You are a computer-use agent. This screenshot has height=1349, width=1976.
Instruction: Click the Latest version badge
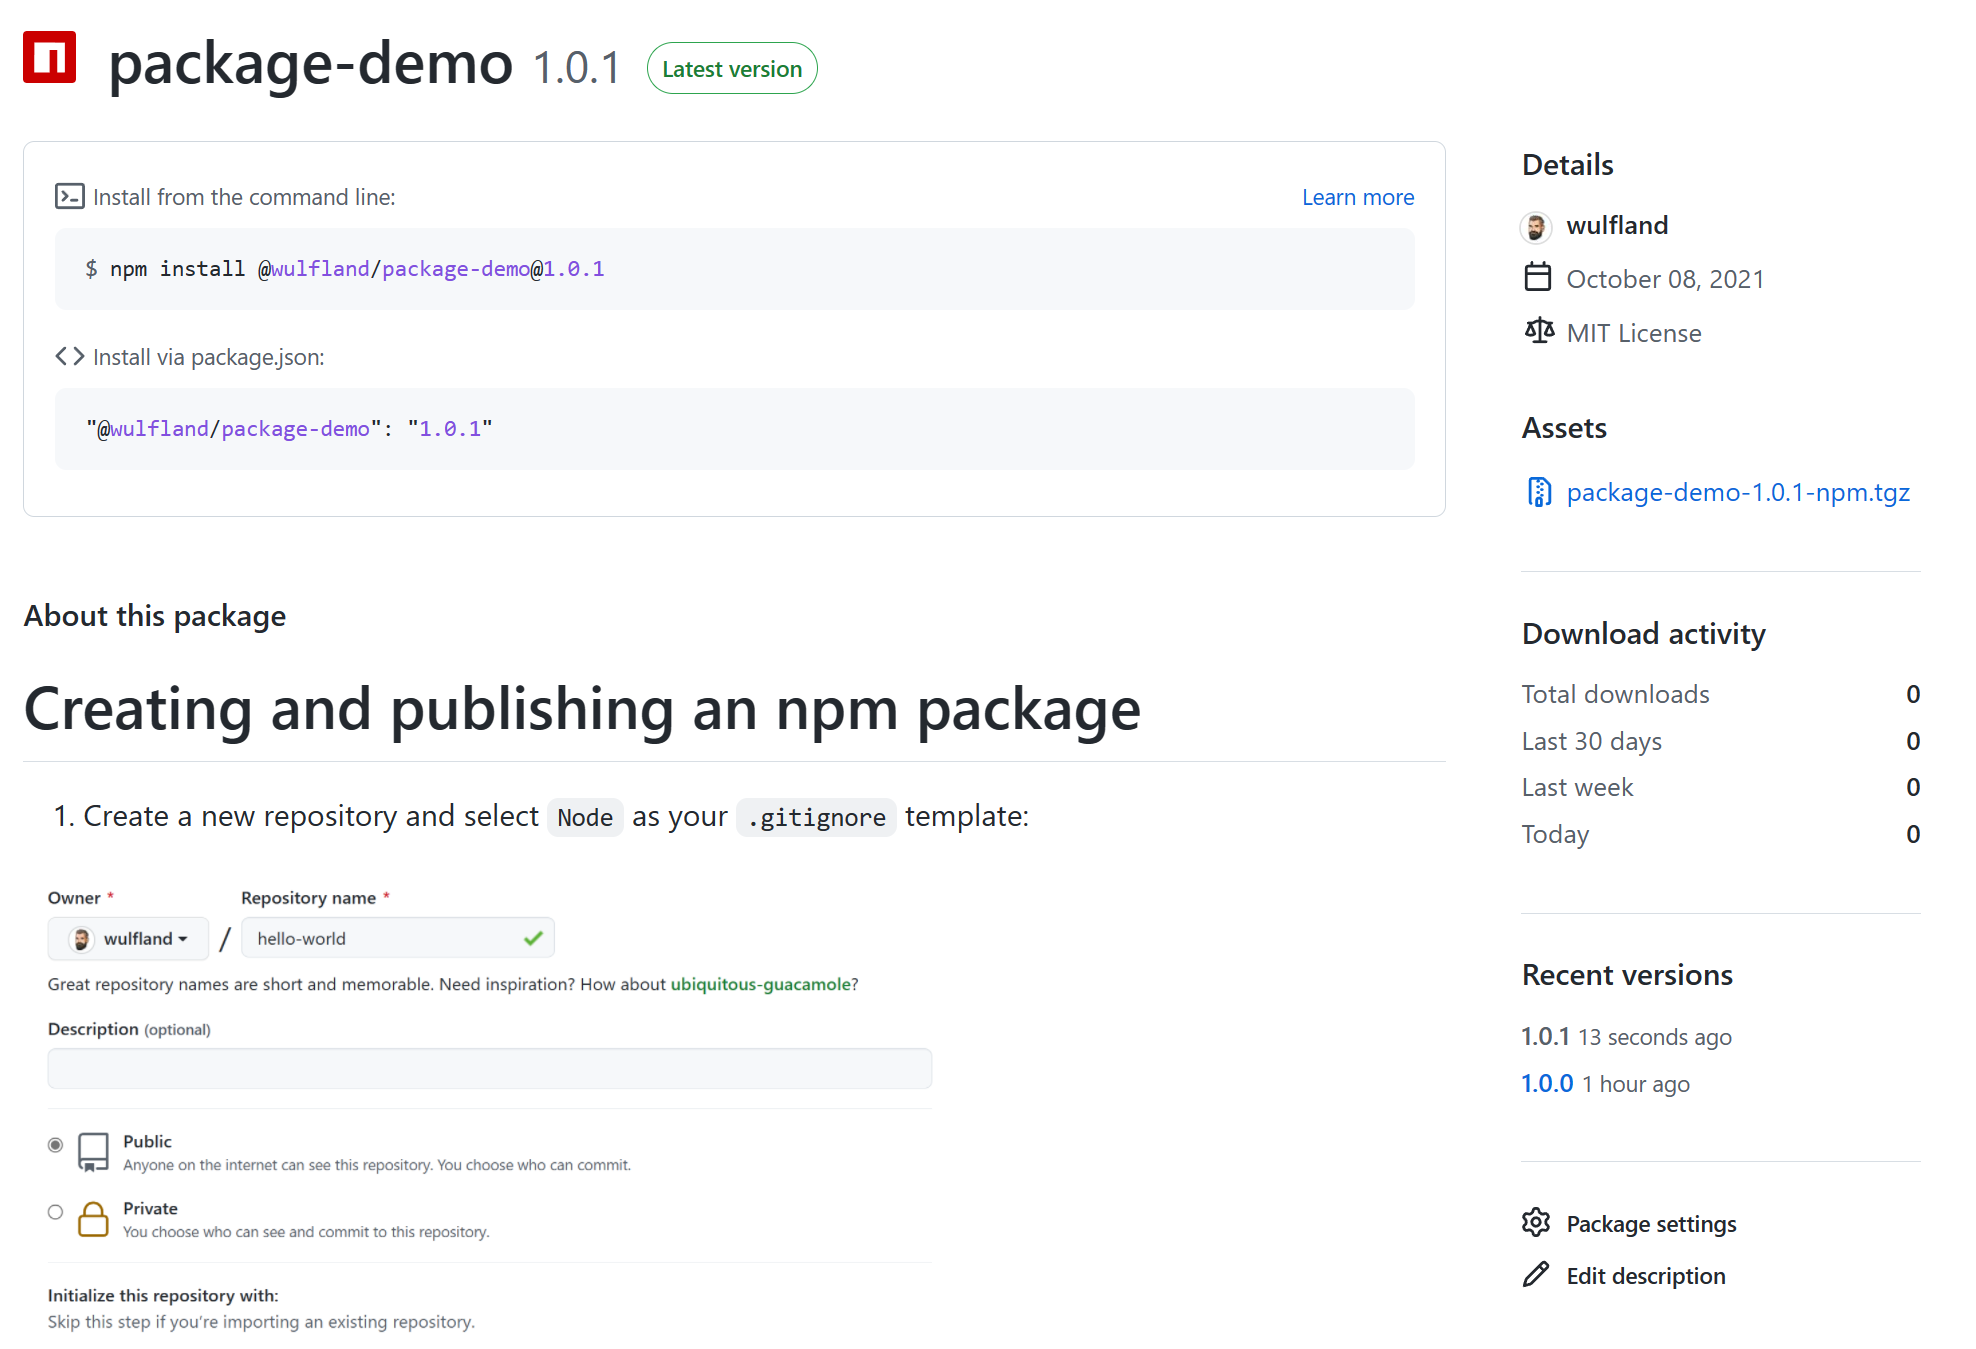(x=732, y=67)
